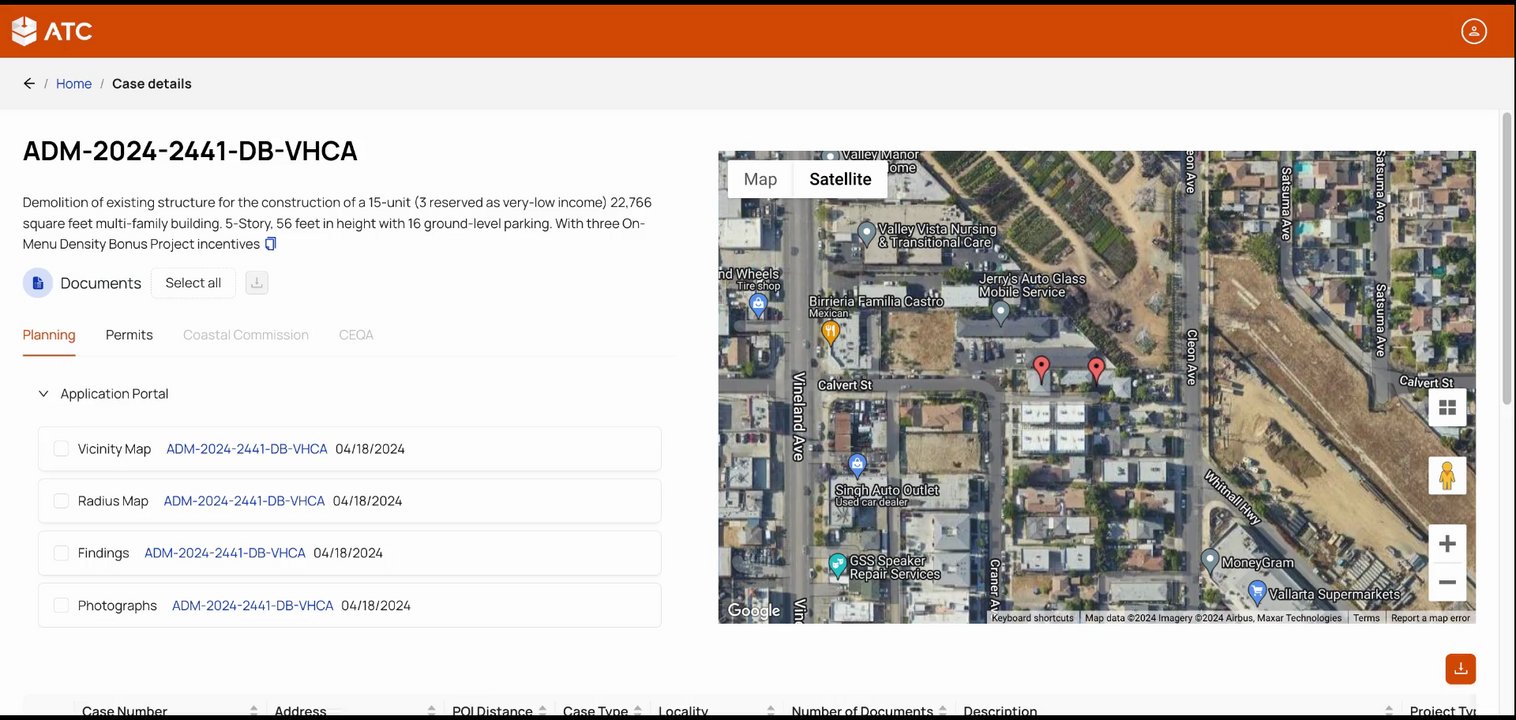Zoom out on the map
The image size is (1516, 720).
coord(1447,582)
